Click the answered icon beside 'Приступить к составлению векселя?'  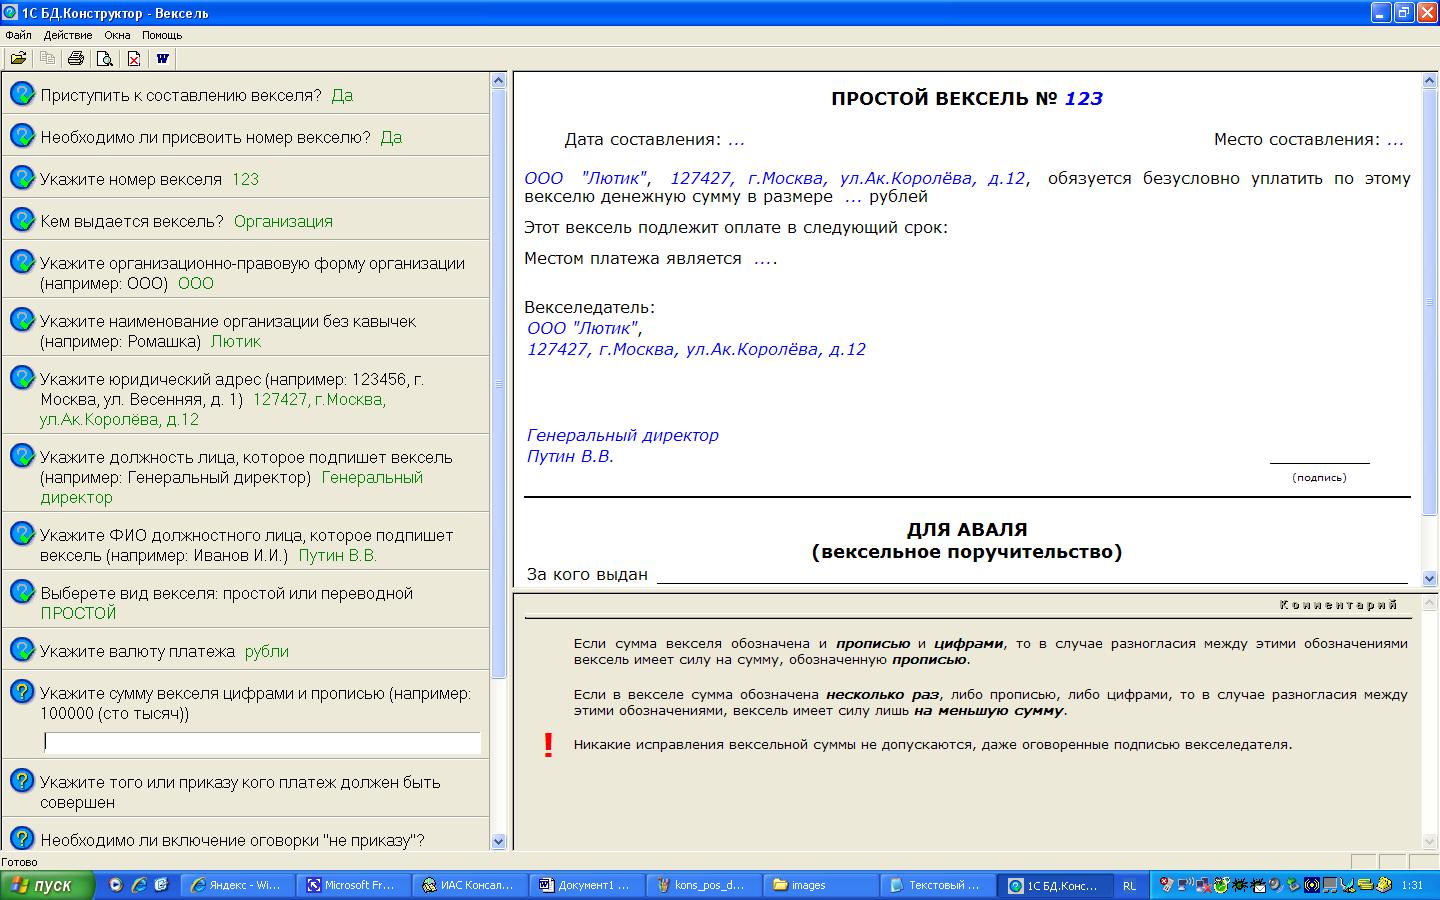tap(22, 93)
